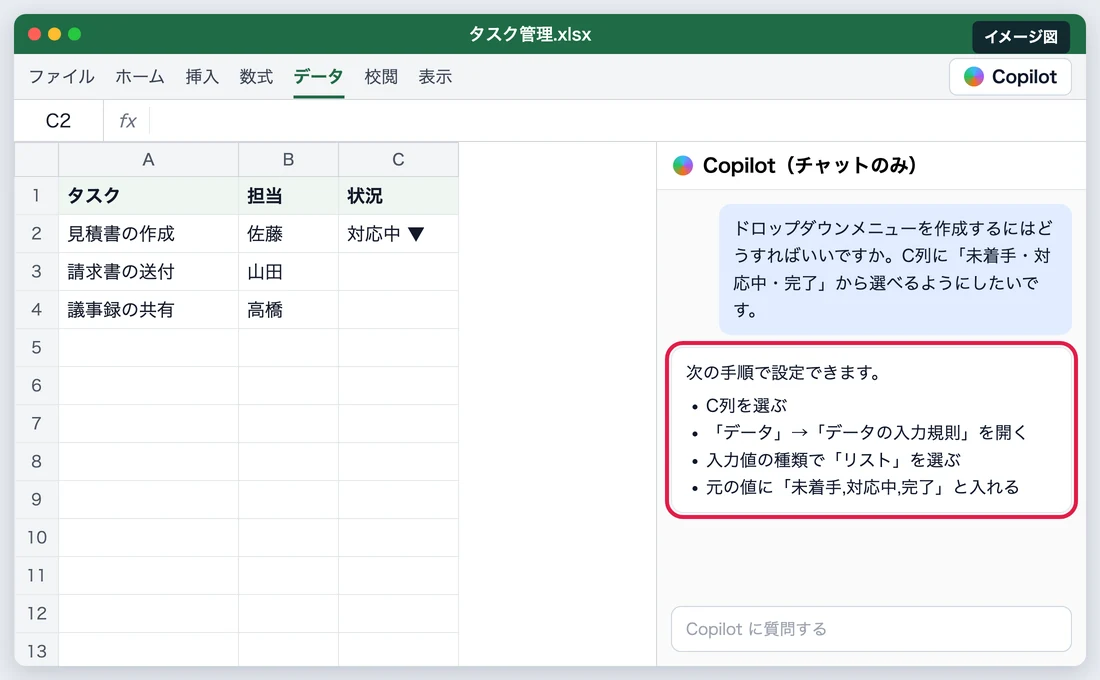Click the イメージ図 badge
The image size is (1100, 680).
pyautogui.click(x=1021, y=36)
